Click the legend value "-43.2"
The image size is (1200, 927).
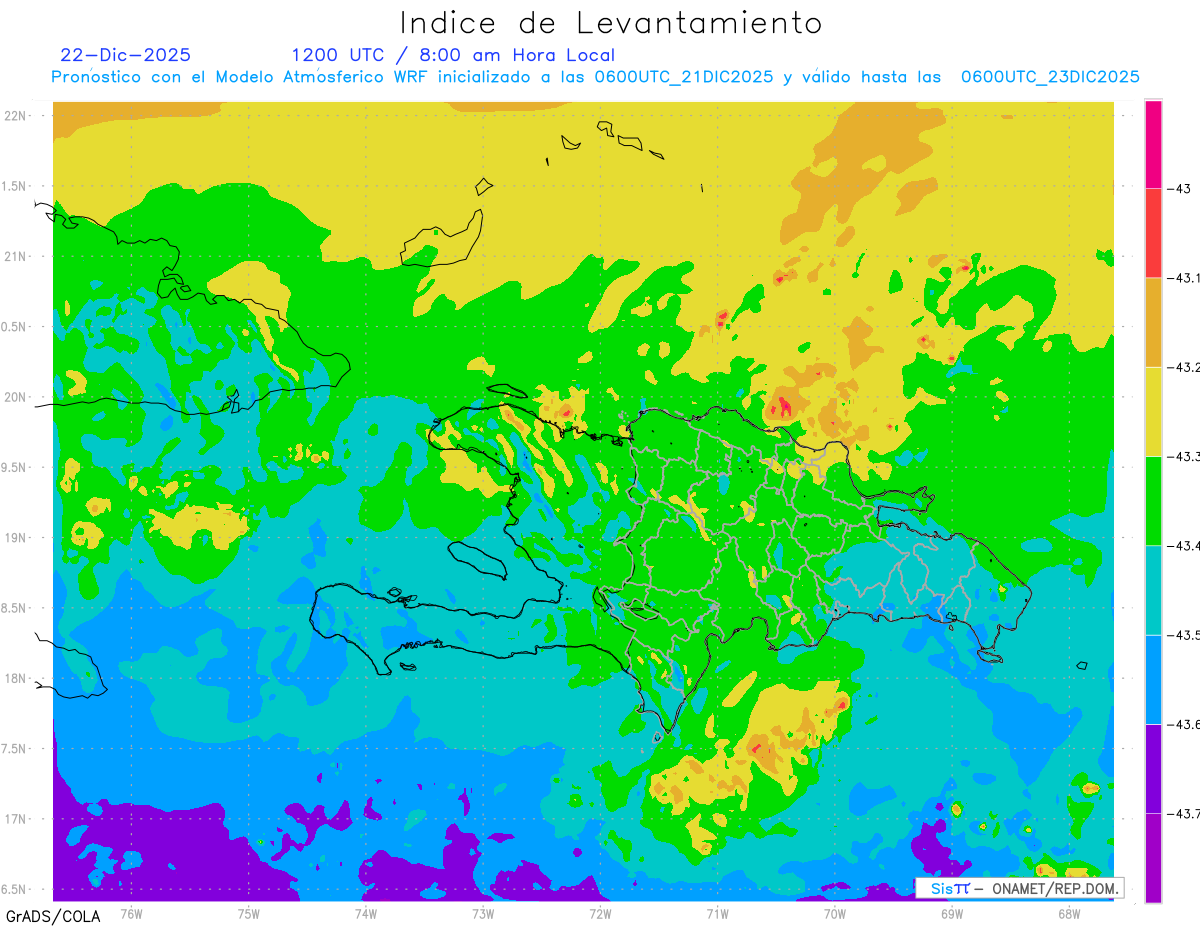point(1184,367)
